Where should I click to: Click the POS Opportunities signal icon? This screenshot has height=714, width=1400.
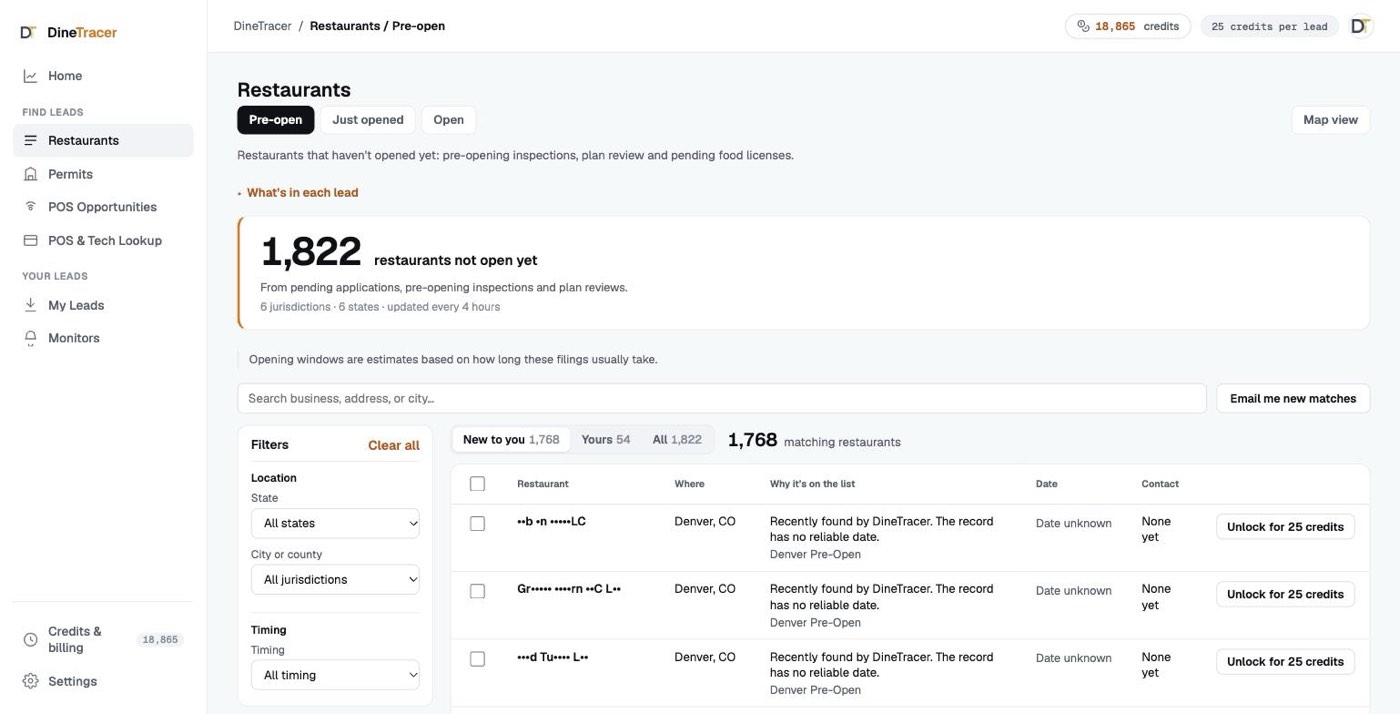point(30,207)
